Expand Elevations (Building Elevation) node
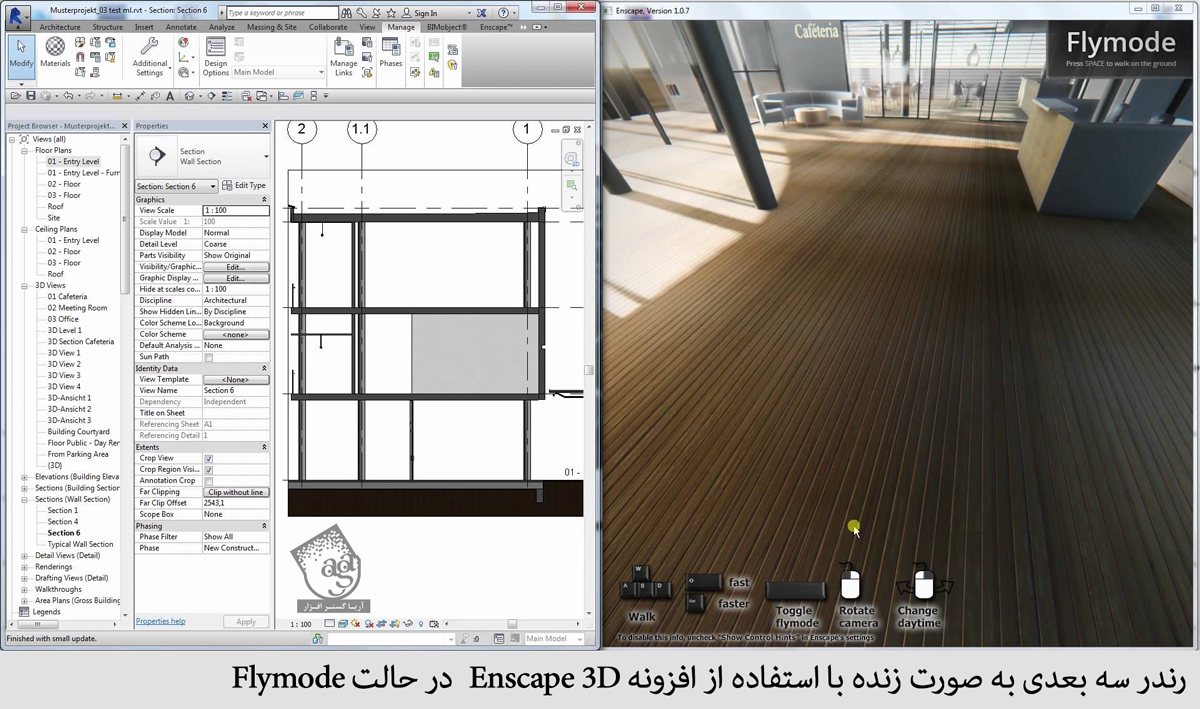Image resolution: width=1200 pixels, height=709 pixels. 24,477
